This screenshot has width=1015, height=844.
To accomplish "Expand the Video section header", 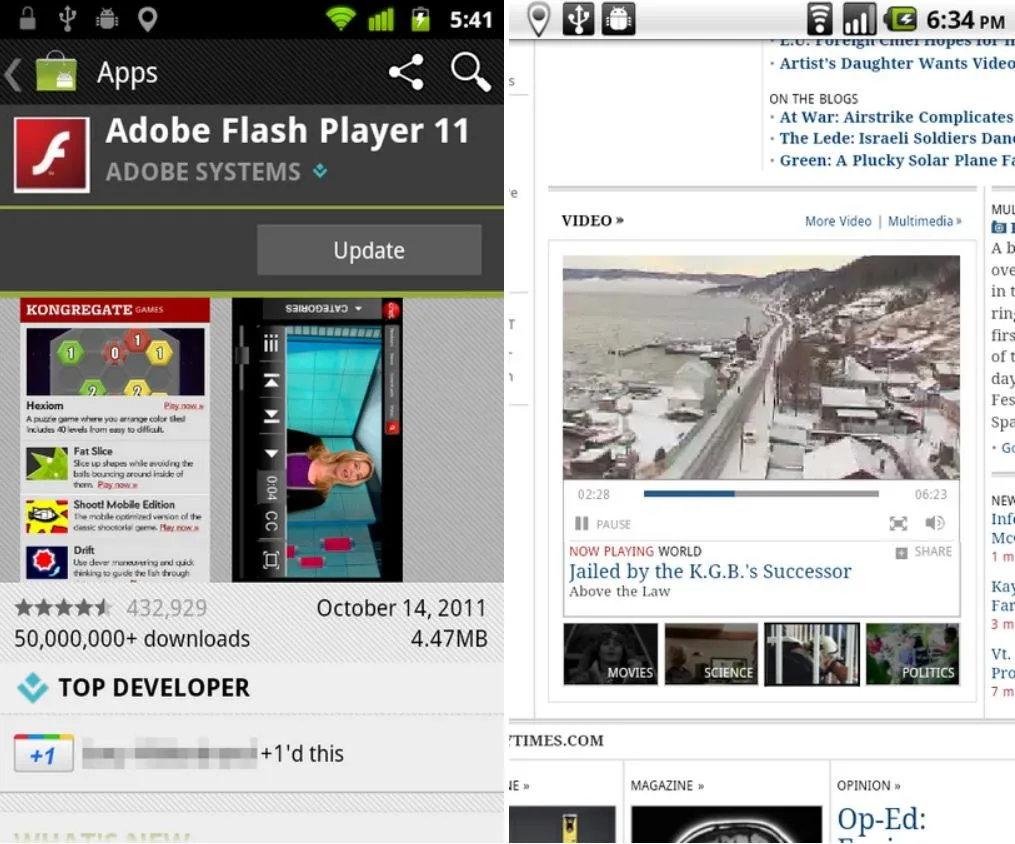I will (592, 221).
